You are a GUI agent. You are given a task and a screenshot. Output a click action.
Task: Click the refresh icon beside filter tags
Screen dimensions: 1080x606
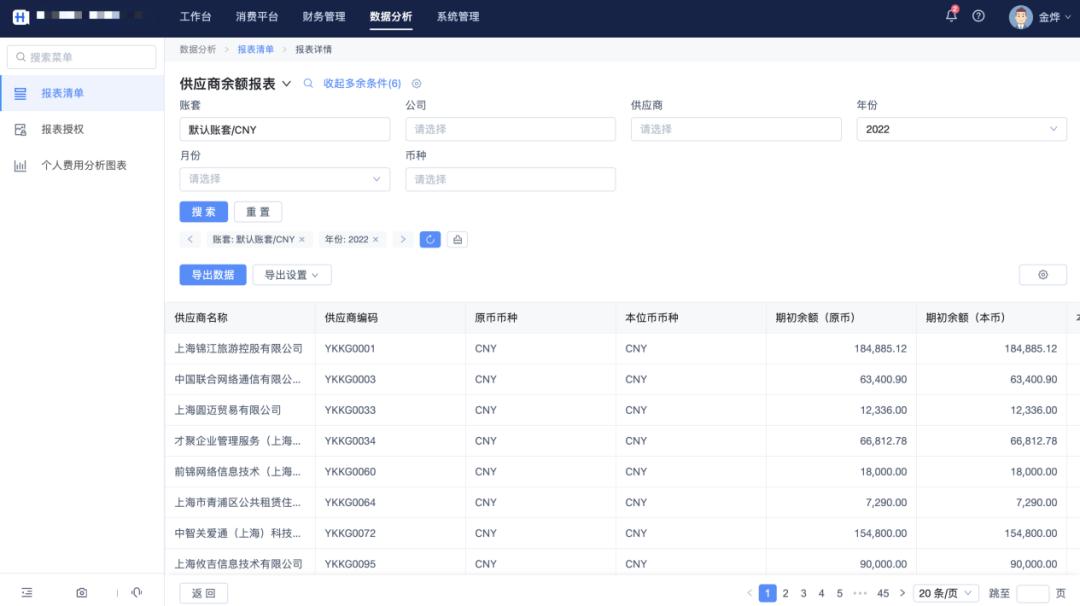coord(430,239)
